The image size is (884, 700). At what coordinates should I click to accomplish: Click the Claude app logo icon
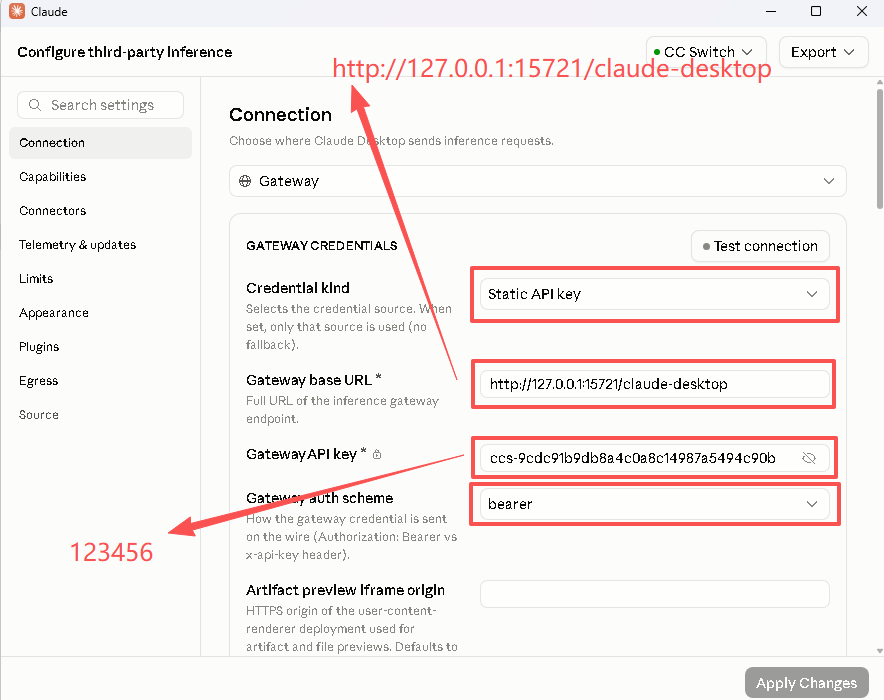[17, 11]
